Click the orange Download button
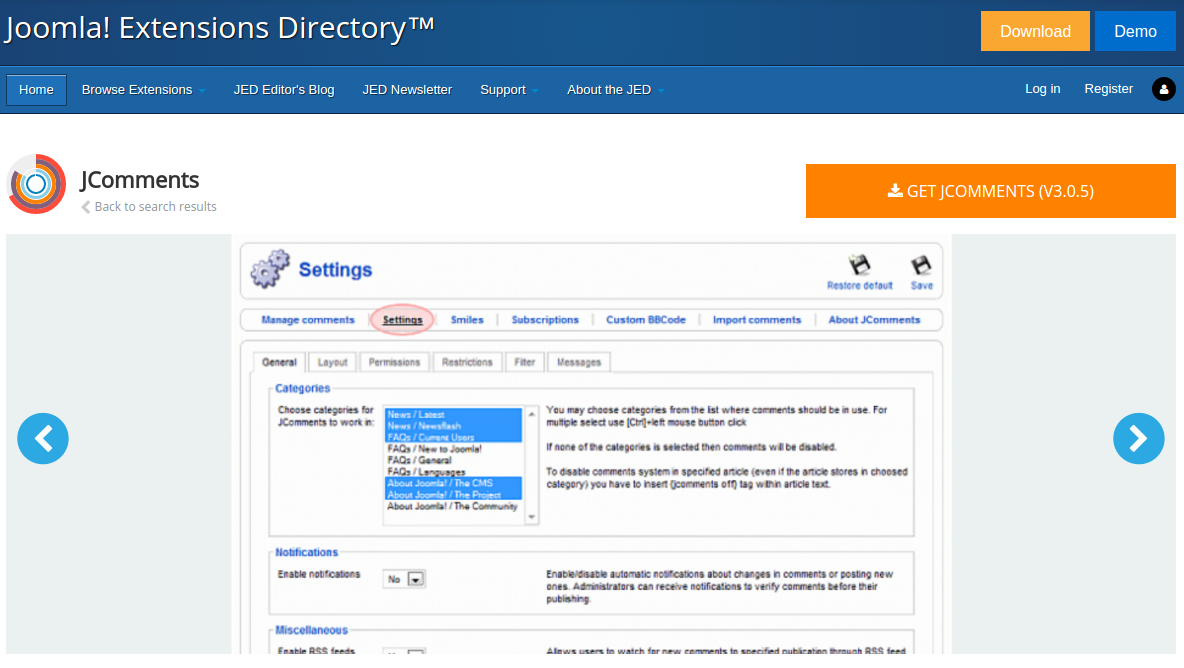Viewport: 1184px width, 668px height. click(1035, 31)
